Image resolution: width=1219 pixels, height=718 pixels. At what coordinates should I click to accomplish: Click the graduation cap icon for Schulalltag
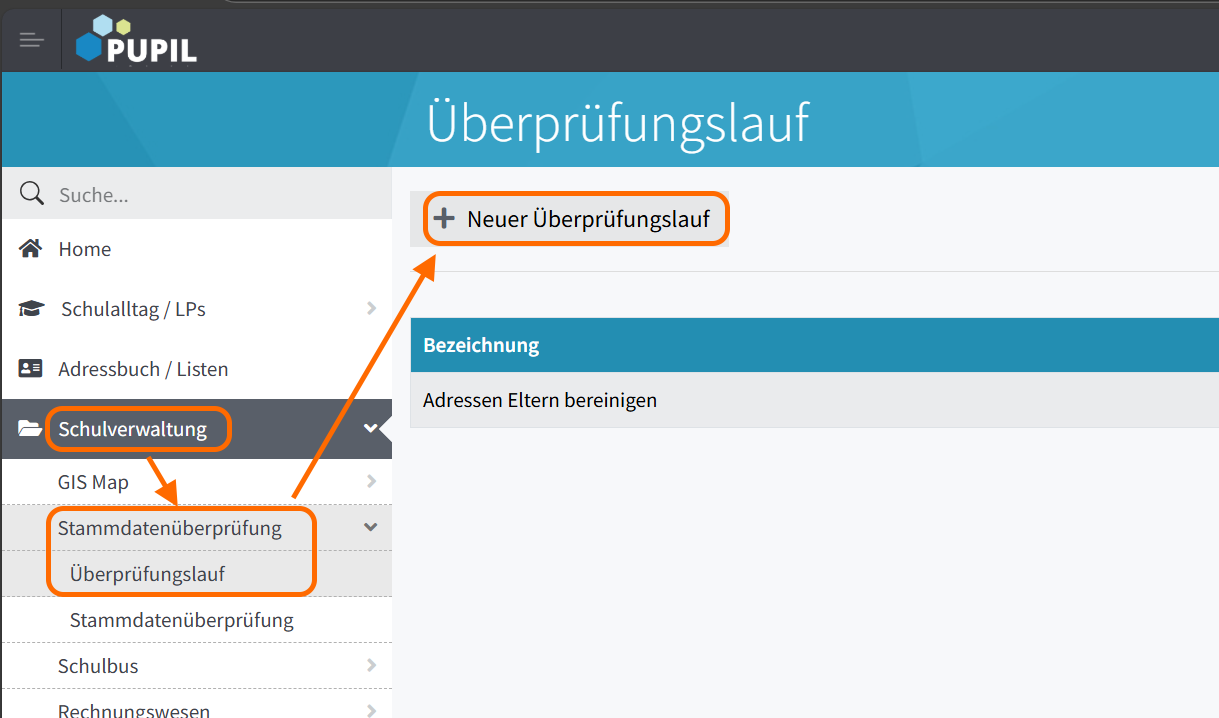pos(32,309)
